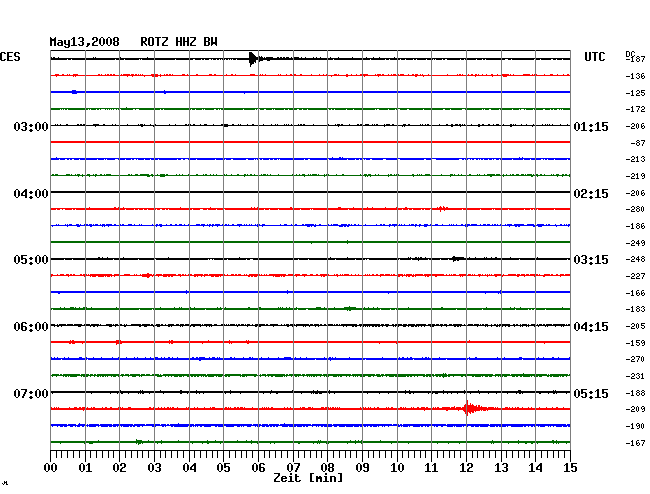Select the 11 minute axis label
650x494 pixels.
[432, 468]
